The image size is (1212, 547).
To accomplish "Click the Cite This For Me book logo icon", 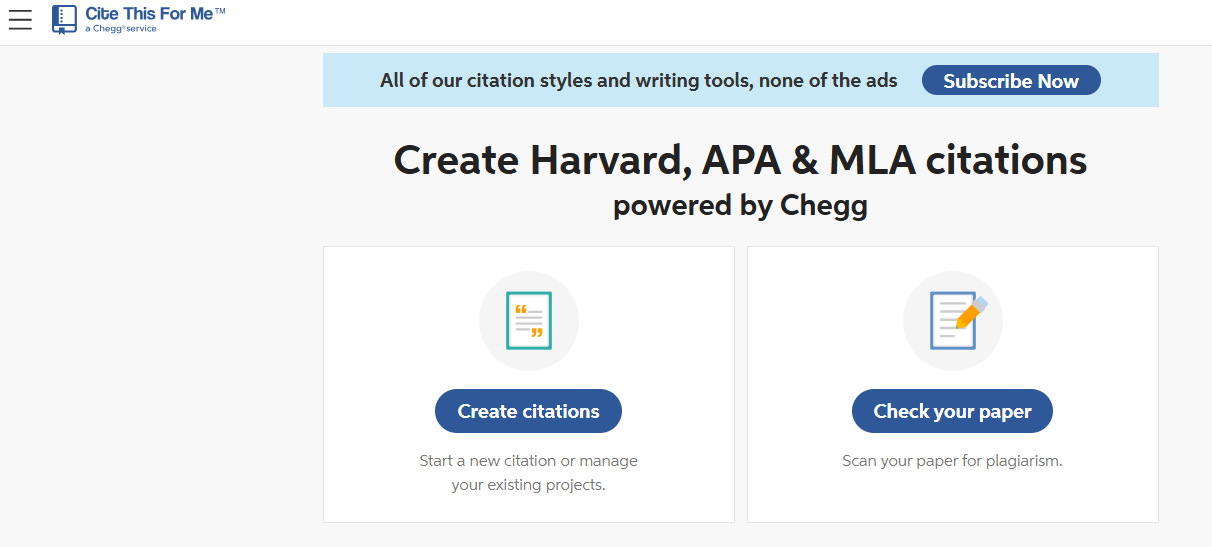I will point(64,19).
